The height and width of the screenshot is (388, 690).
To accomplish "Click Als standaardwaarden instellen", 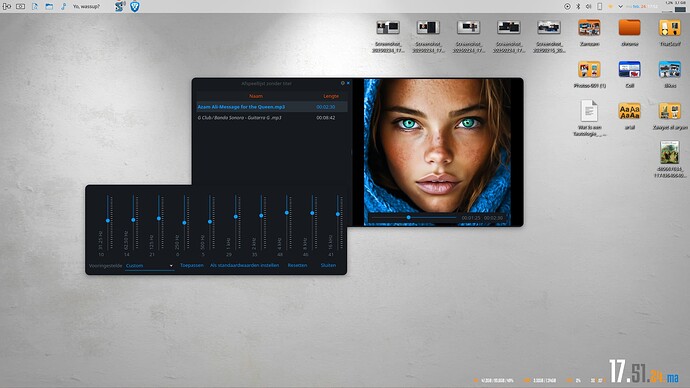I will (x=244, y=265).
